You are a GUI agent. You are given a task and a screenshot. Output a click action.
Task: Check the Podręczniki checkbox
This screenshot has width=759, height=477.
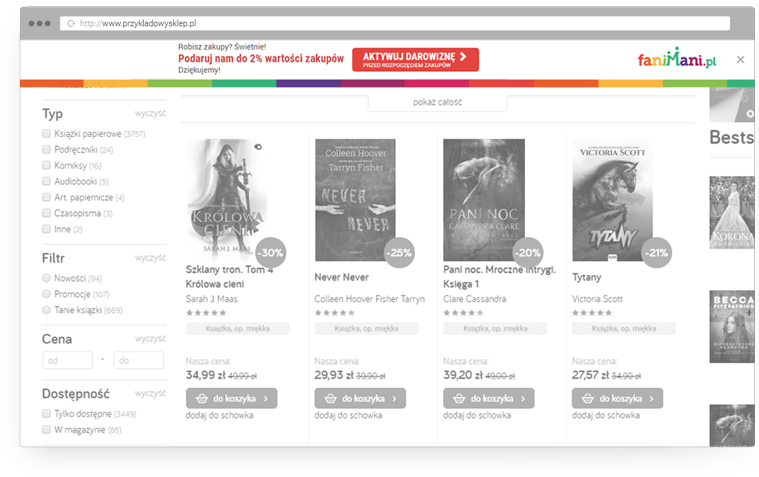pyautogui.click(x=46, y=150)
